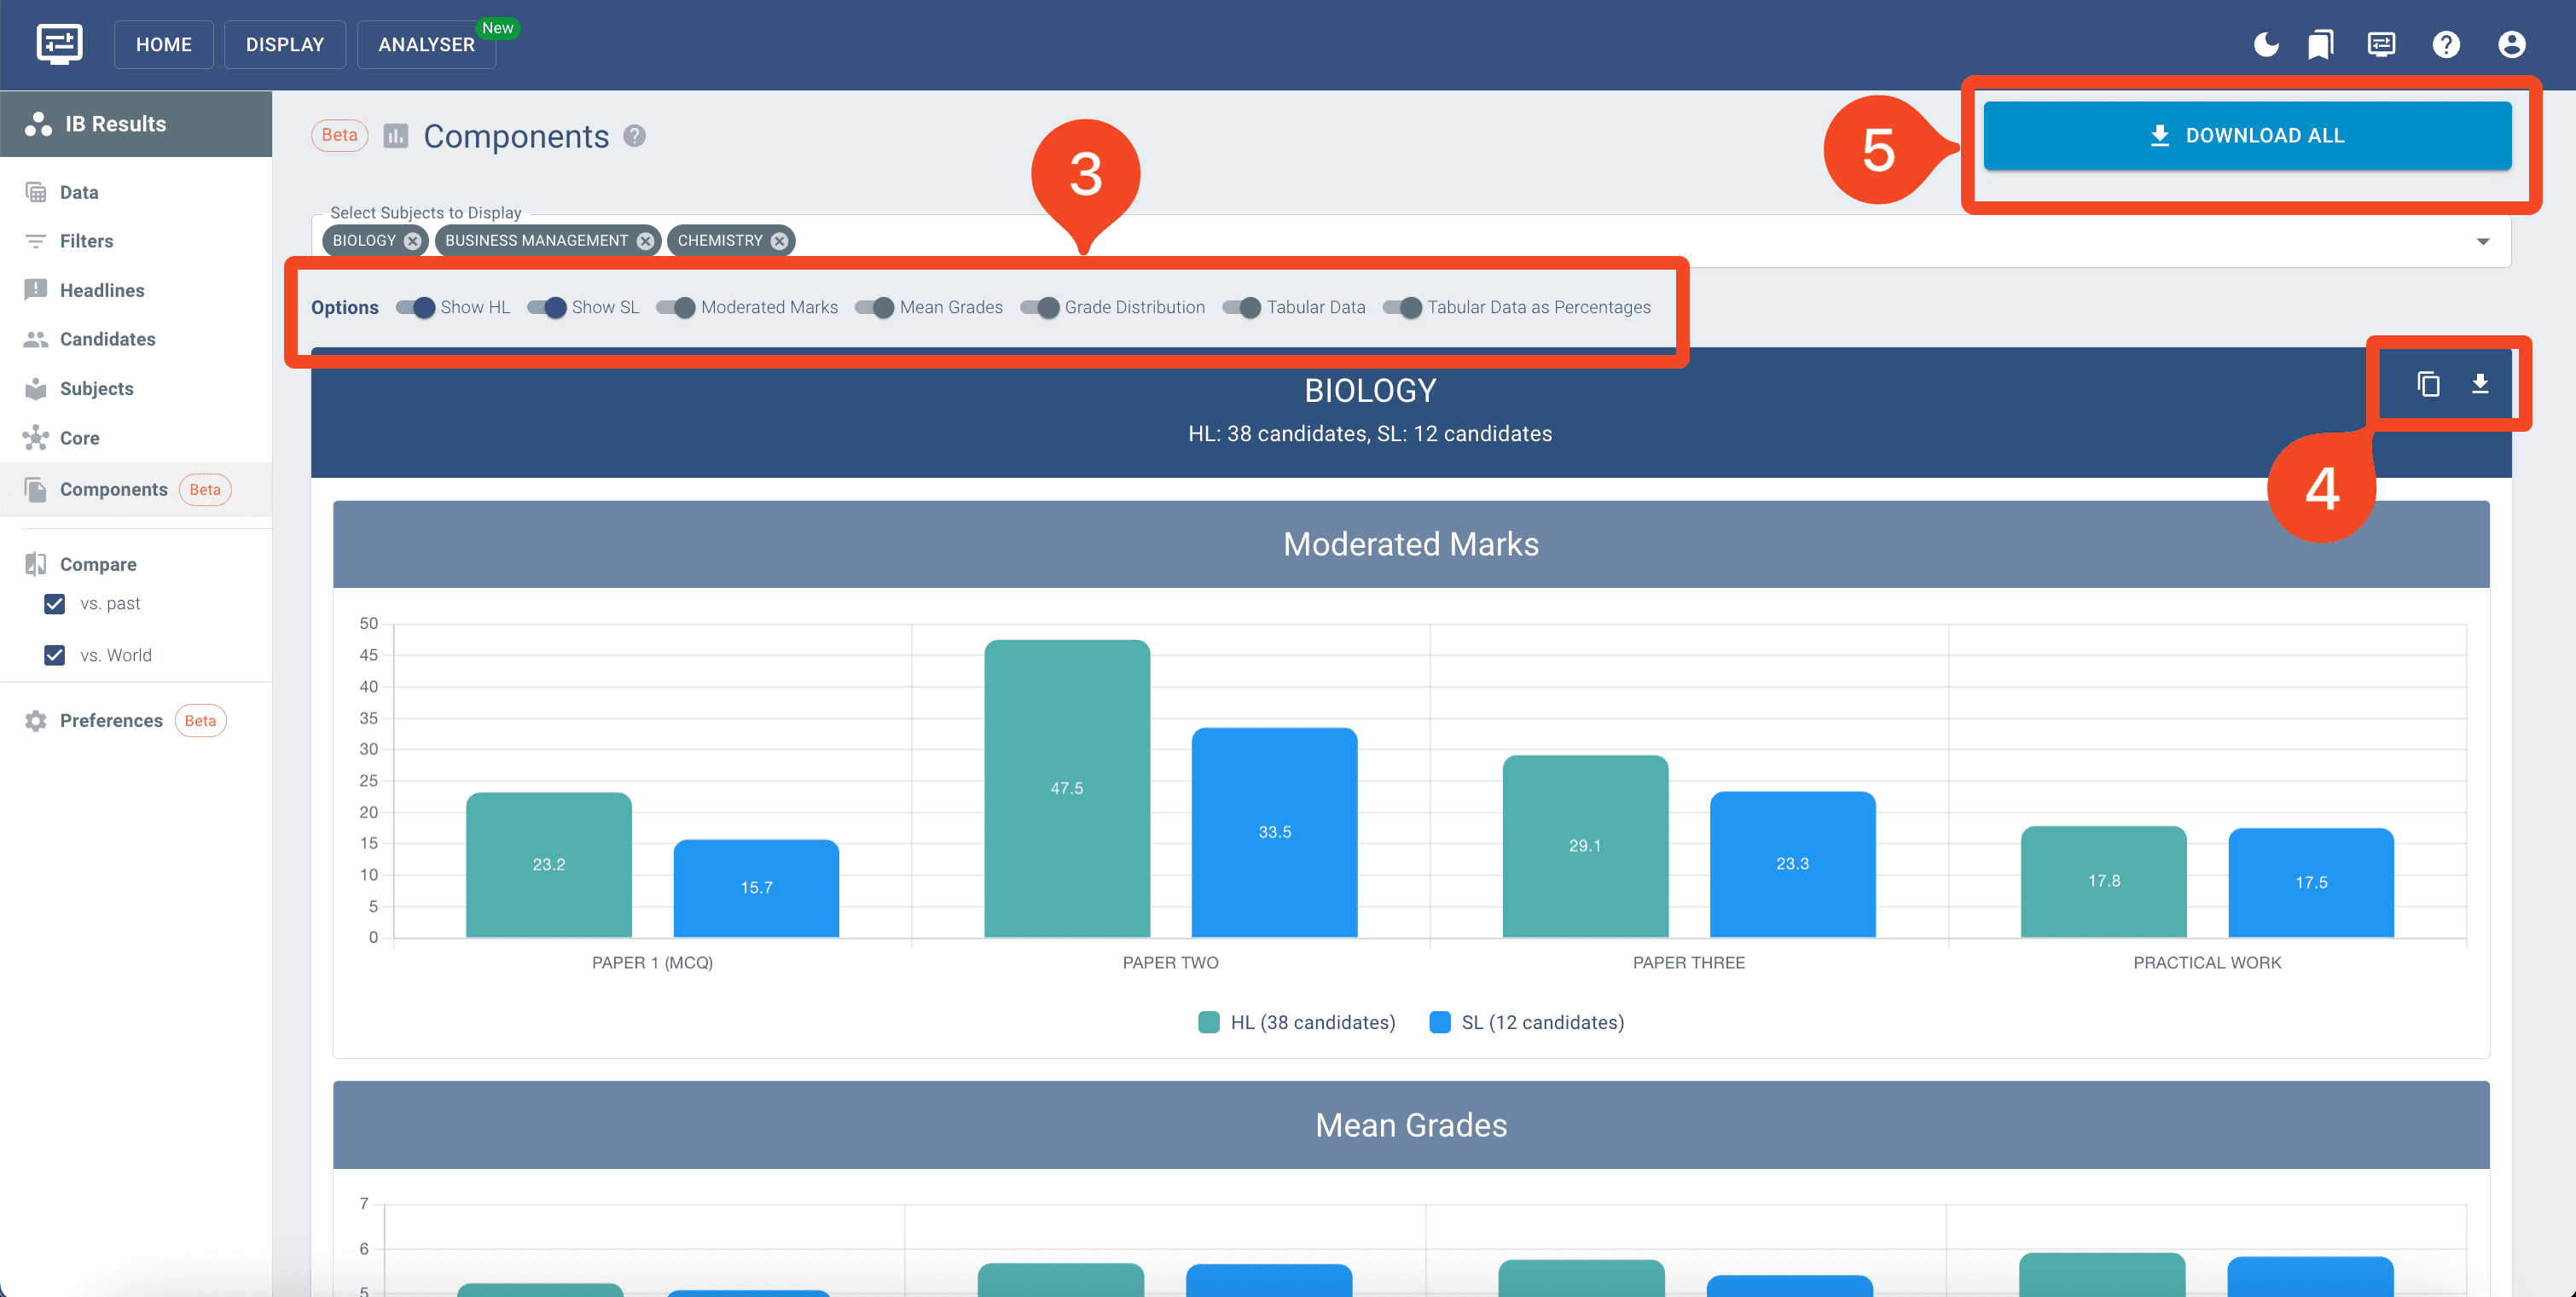Screen dimensions: 2576x1297
Task: Toggle the Show SL switch
Action: 547,307
